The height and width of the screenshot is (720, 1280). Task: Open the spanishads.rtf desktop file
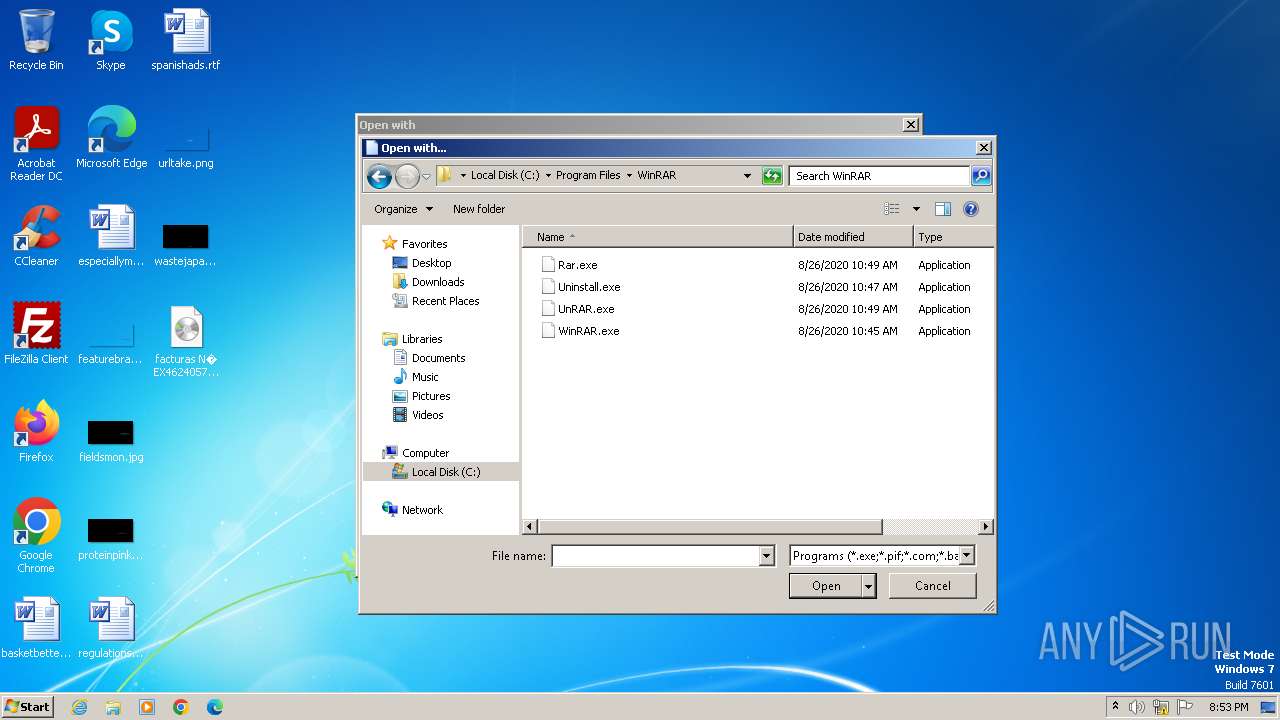(186, 40)
